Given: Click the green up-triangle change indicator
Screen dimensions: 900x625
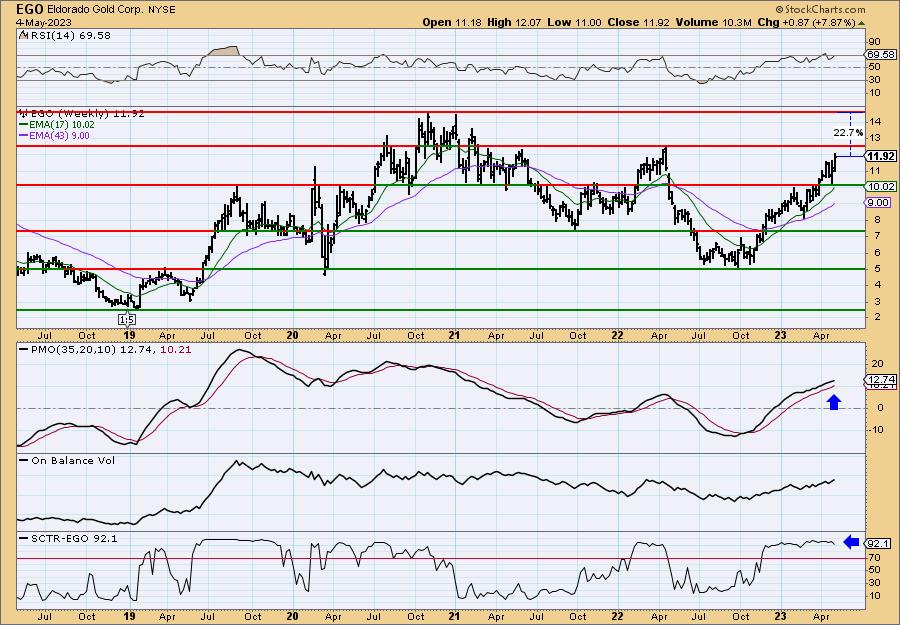Looking at the screenshot, I should point(861,22).
